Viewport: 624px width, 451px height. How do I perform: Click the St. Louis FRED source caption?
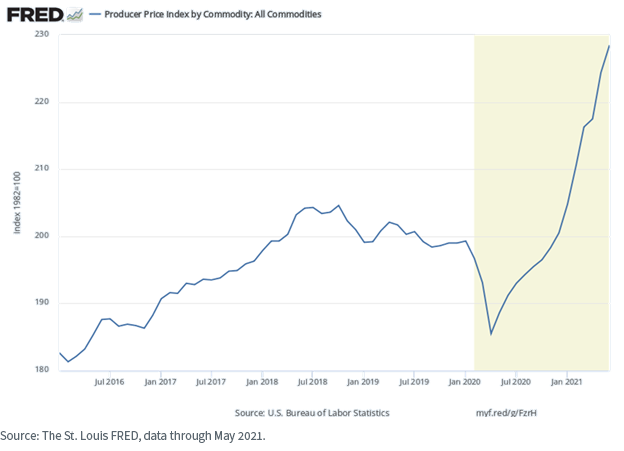133,435
